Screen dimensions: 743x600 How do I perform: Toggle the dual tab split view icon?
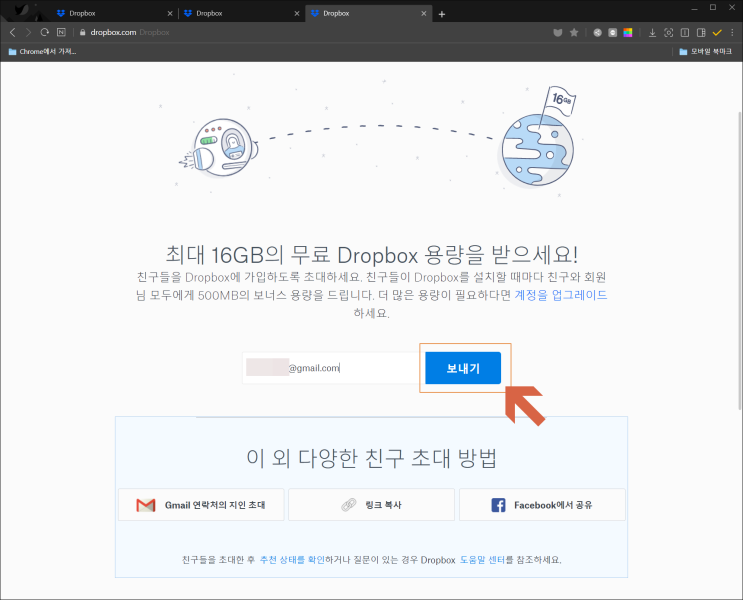coord(685,32)
